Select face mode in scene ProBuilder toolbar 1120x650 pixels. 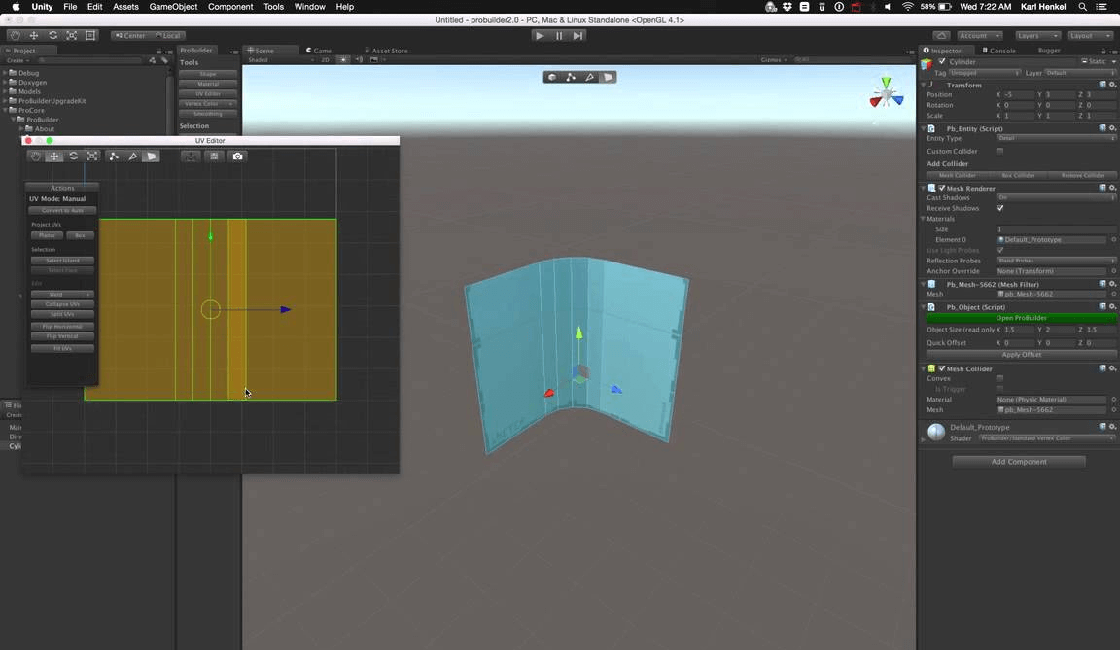pyautogui.click(x=608, y=77)
